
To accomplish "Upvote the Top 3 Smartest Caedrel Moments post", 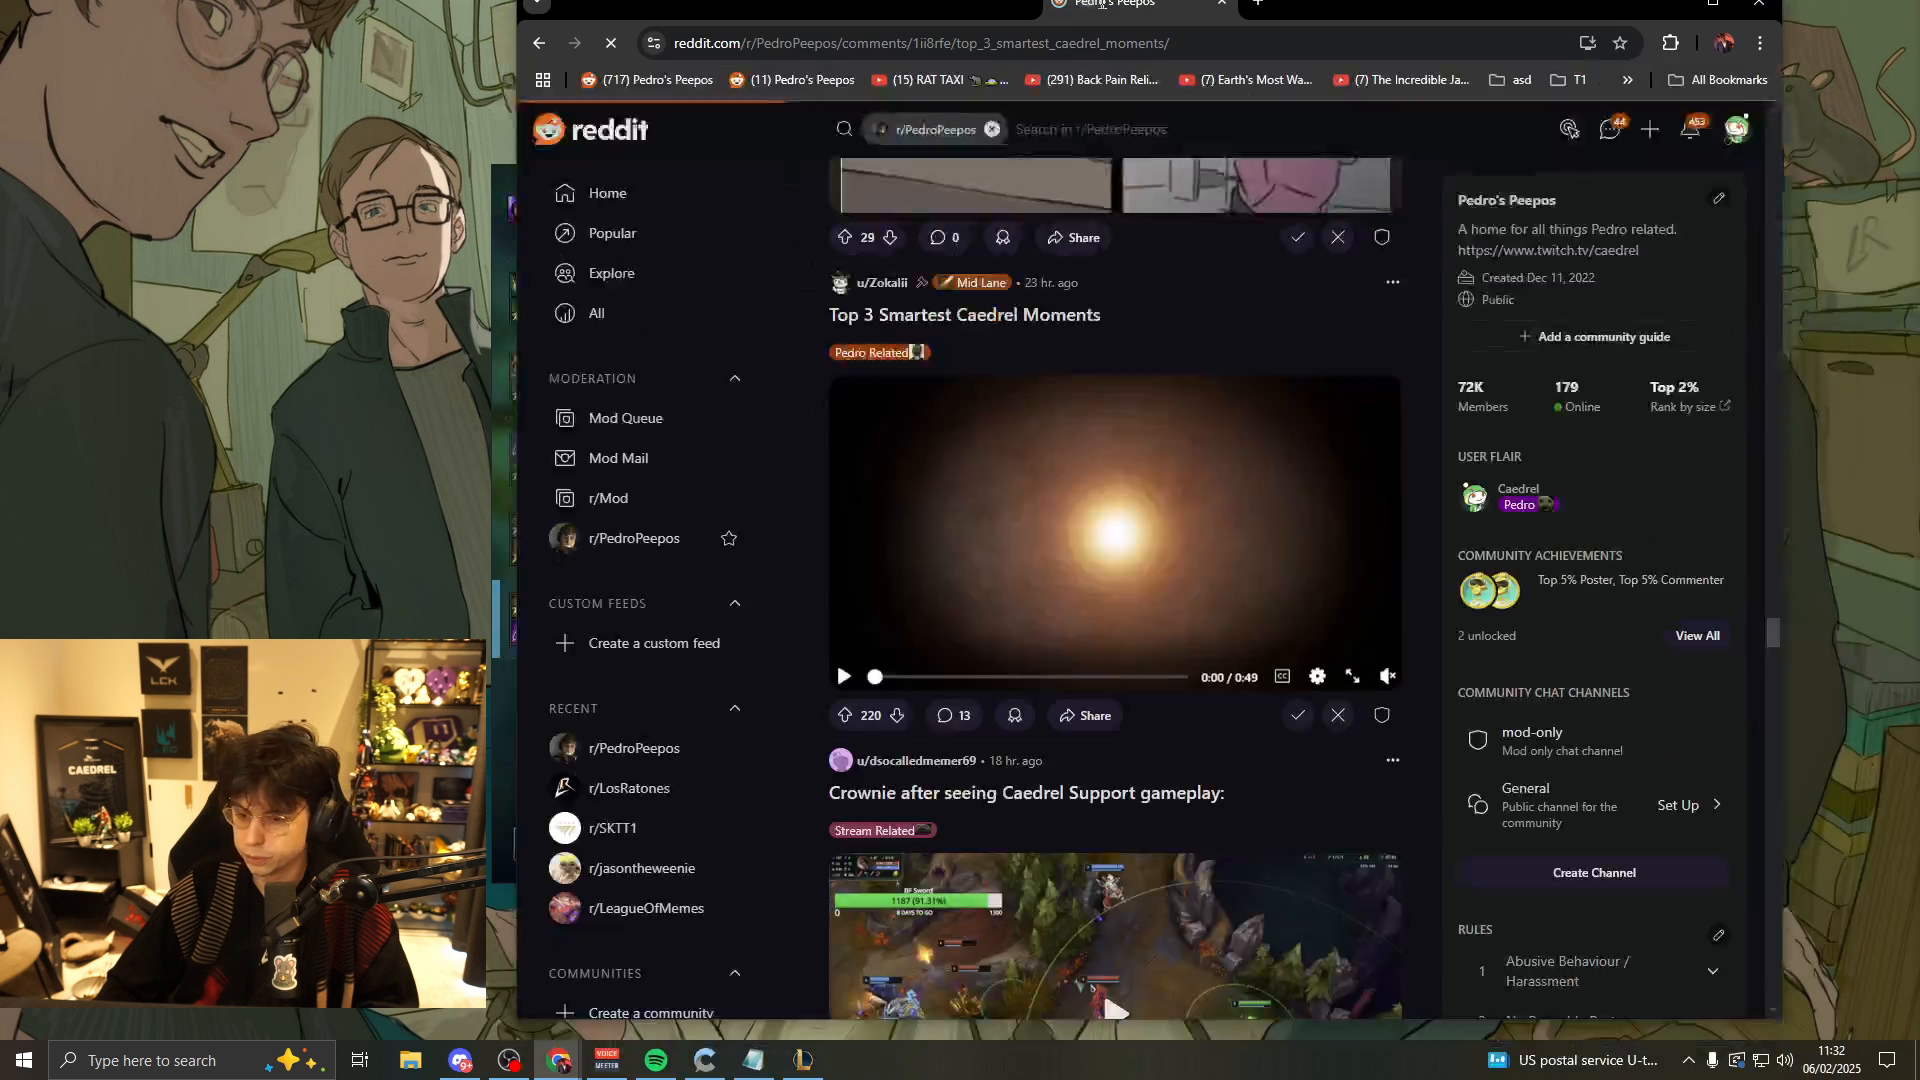I will click(x=845, y=715).
